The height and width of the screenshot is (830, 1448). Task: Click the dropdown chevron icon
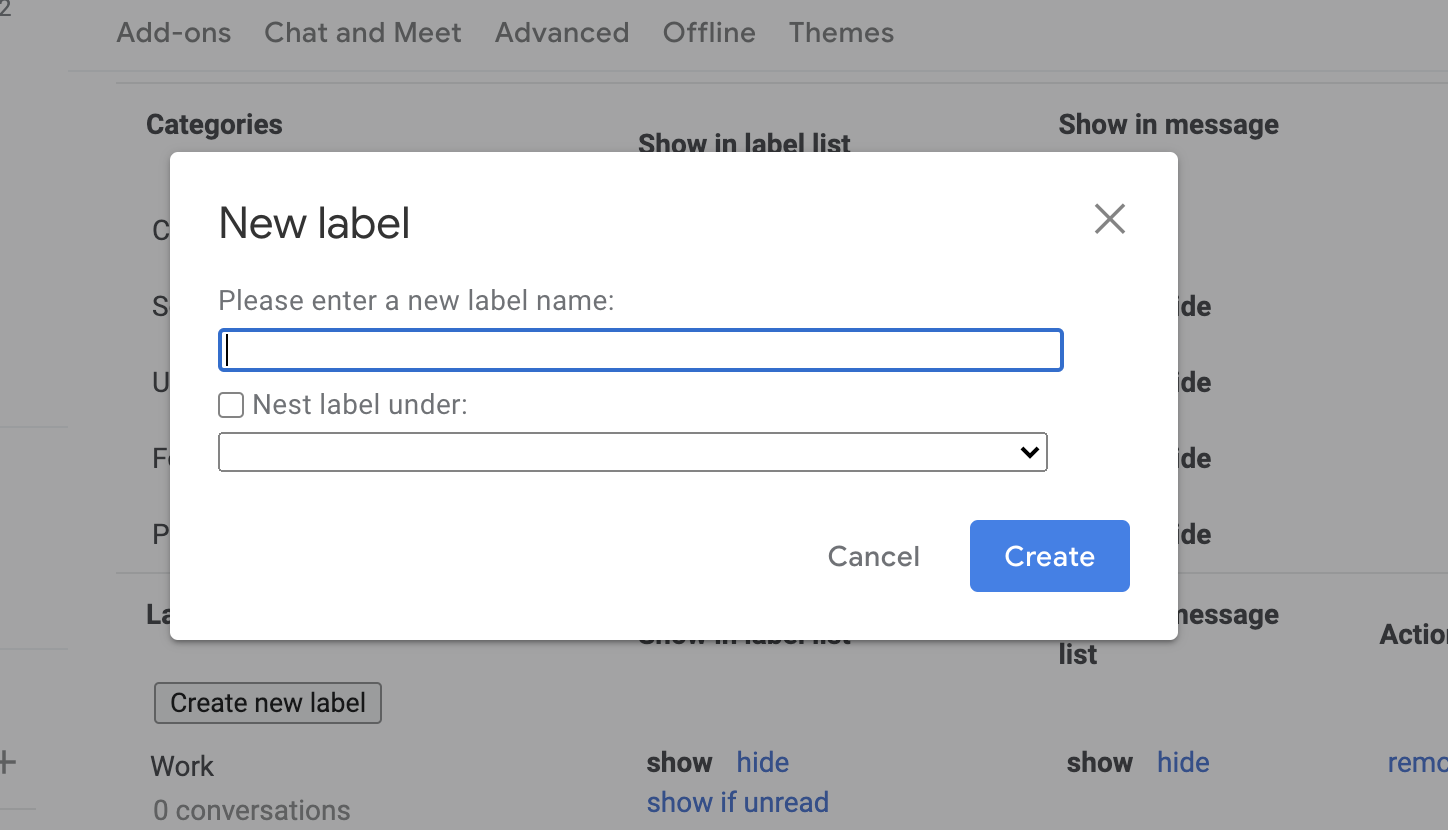pos(1028,452)
